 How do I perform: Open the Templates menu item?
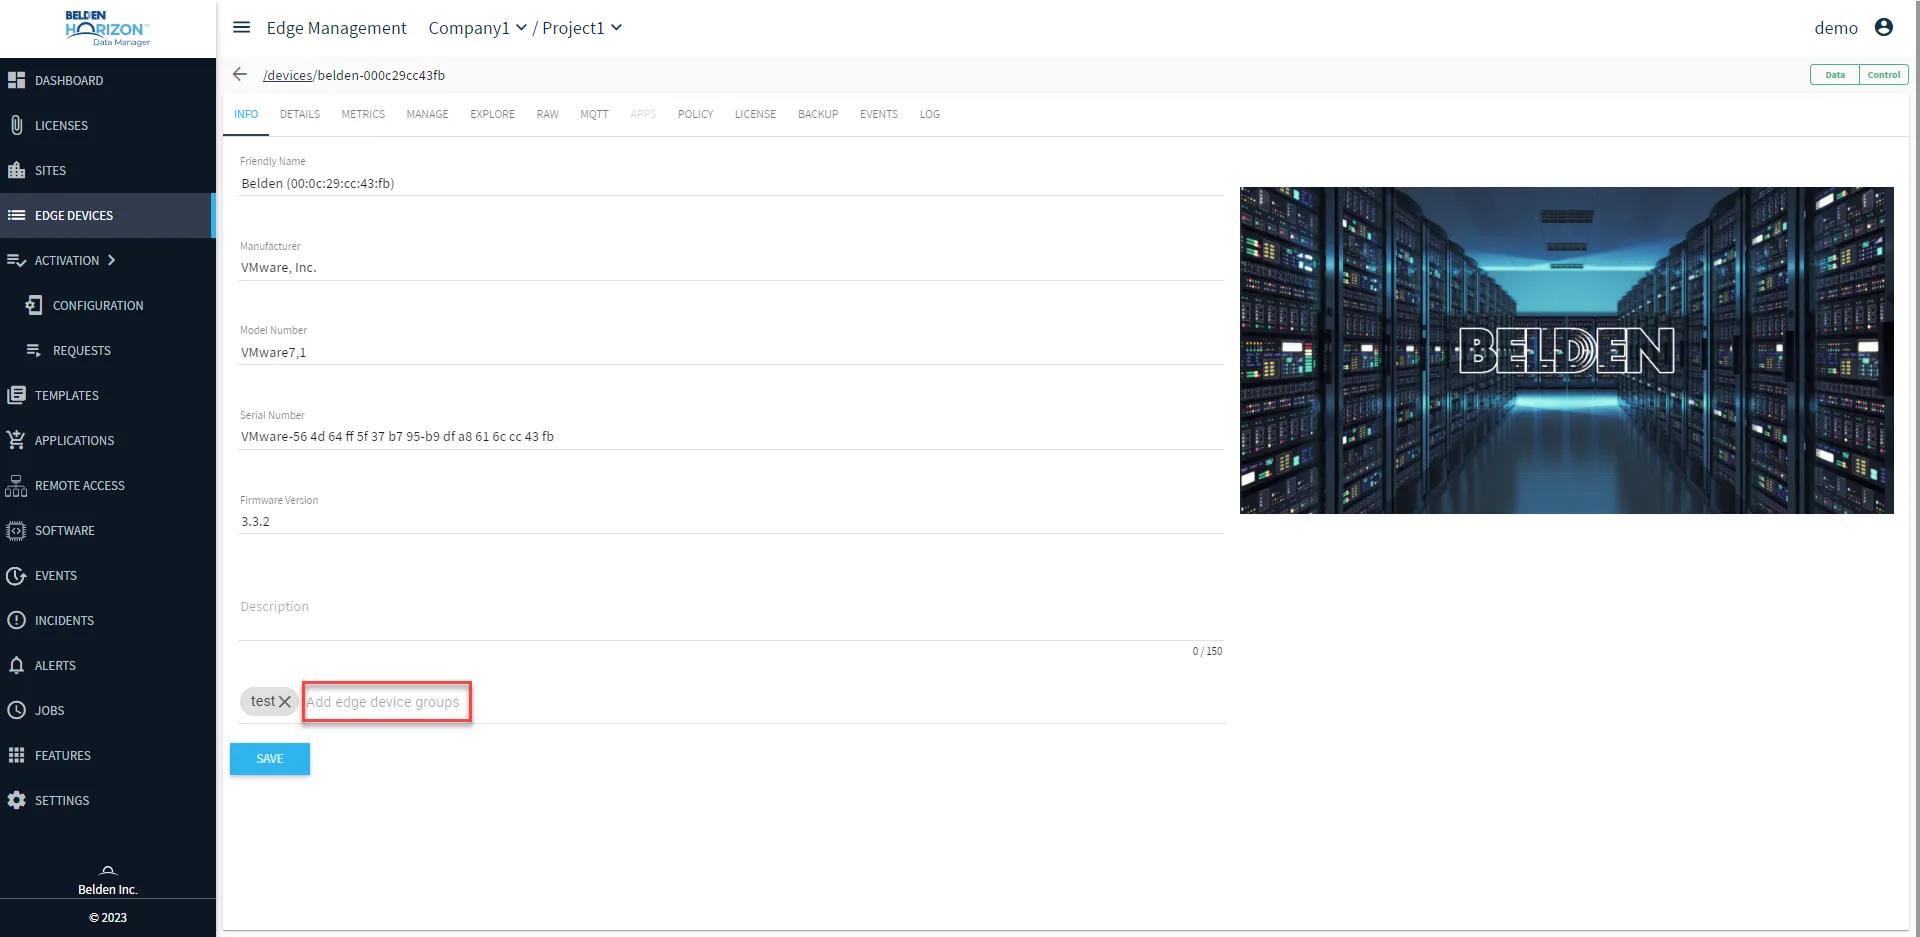pos(107,395)
